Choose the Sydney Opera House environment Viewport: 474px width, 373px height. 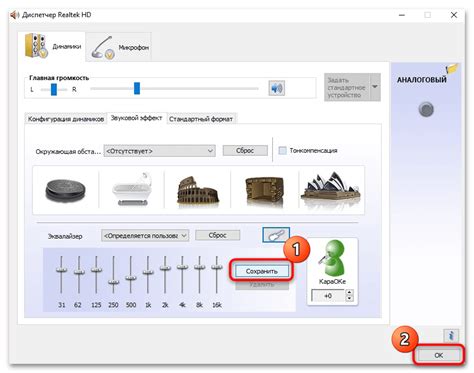[x=331, y=188]
